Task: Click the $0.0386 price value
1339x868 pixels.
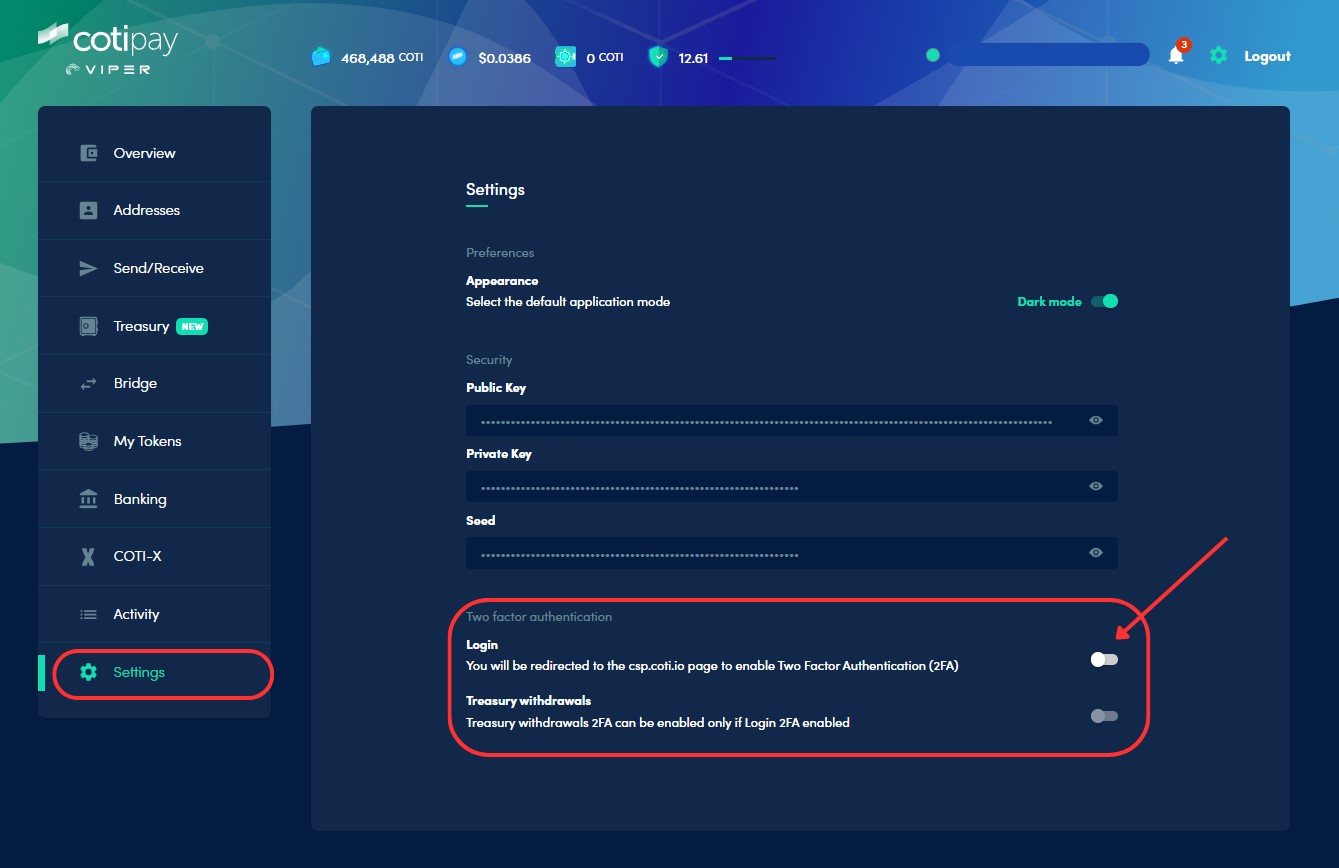Action: [x=504, y=58]
